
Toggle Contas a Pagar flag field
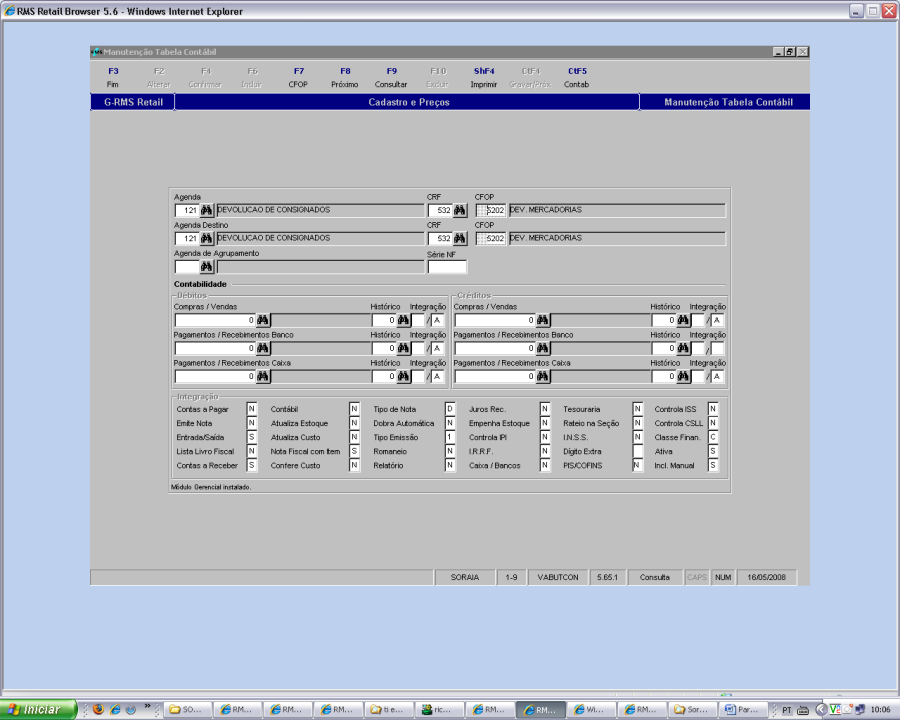251,409
